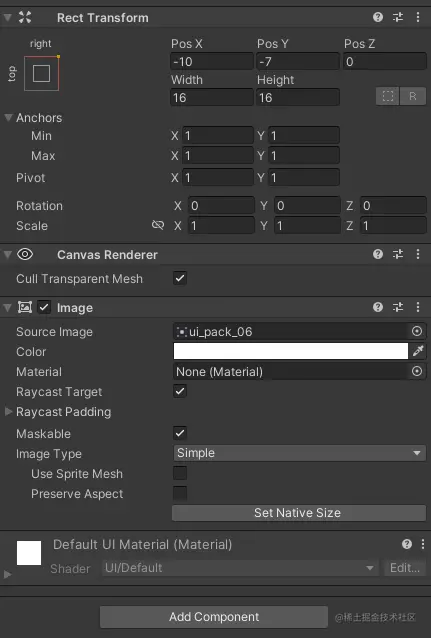Disable the Image component checkbox
Image resolution: width=431 pixels, height=638 pixels.
click(44, 307)
